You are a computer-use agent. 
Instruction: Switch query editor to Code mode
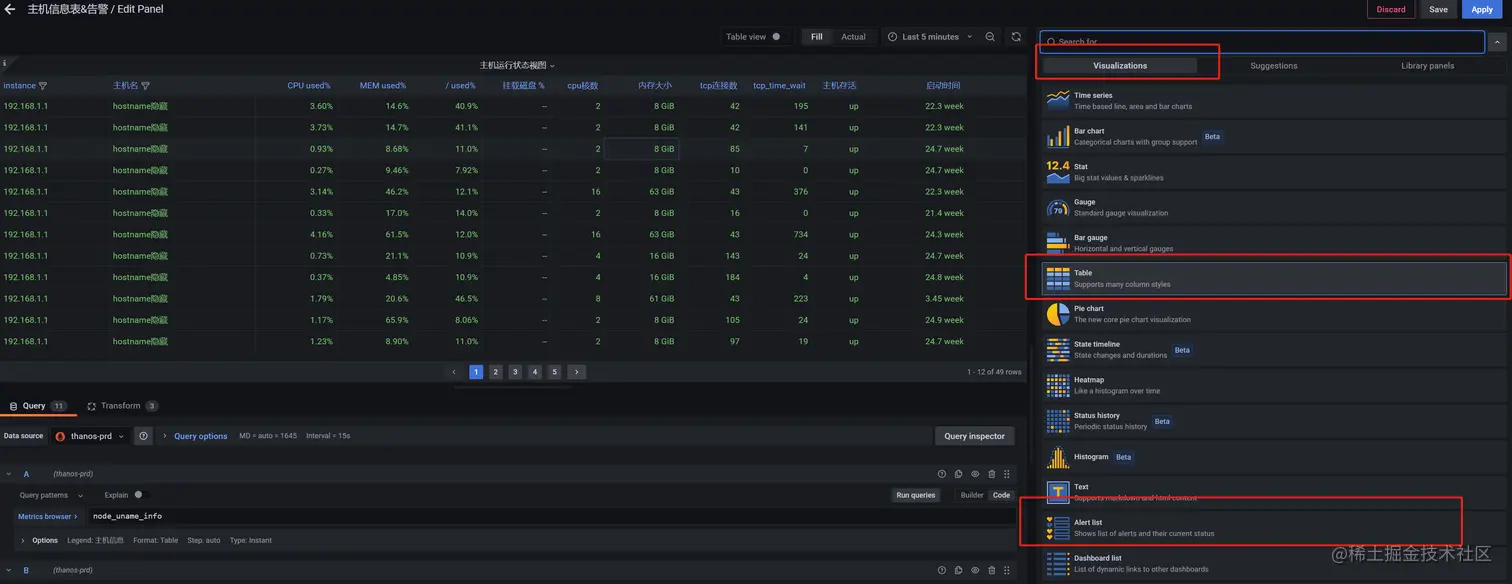(x=1001, y=495)
